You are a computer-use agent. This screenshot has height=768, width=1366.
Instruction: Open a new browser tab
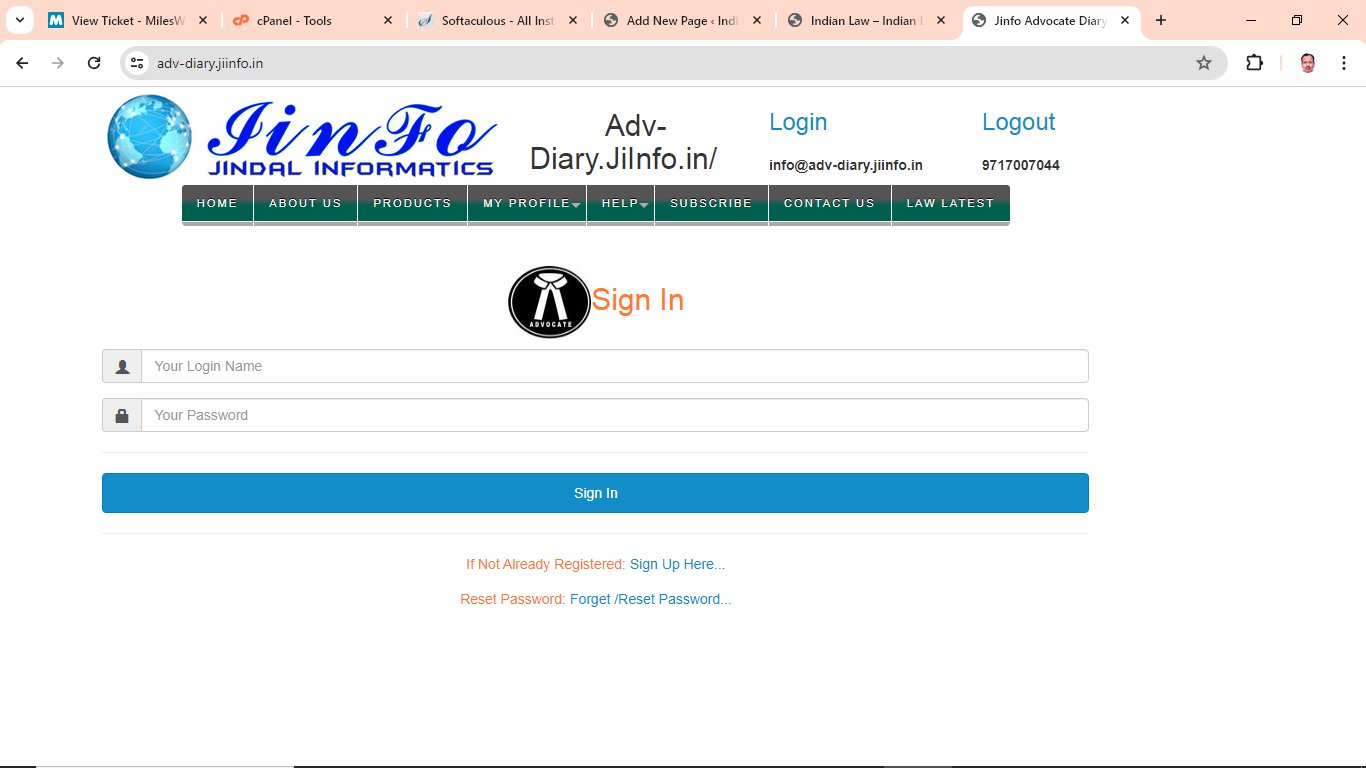click(1161, 20)
